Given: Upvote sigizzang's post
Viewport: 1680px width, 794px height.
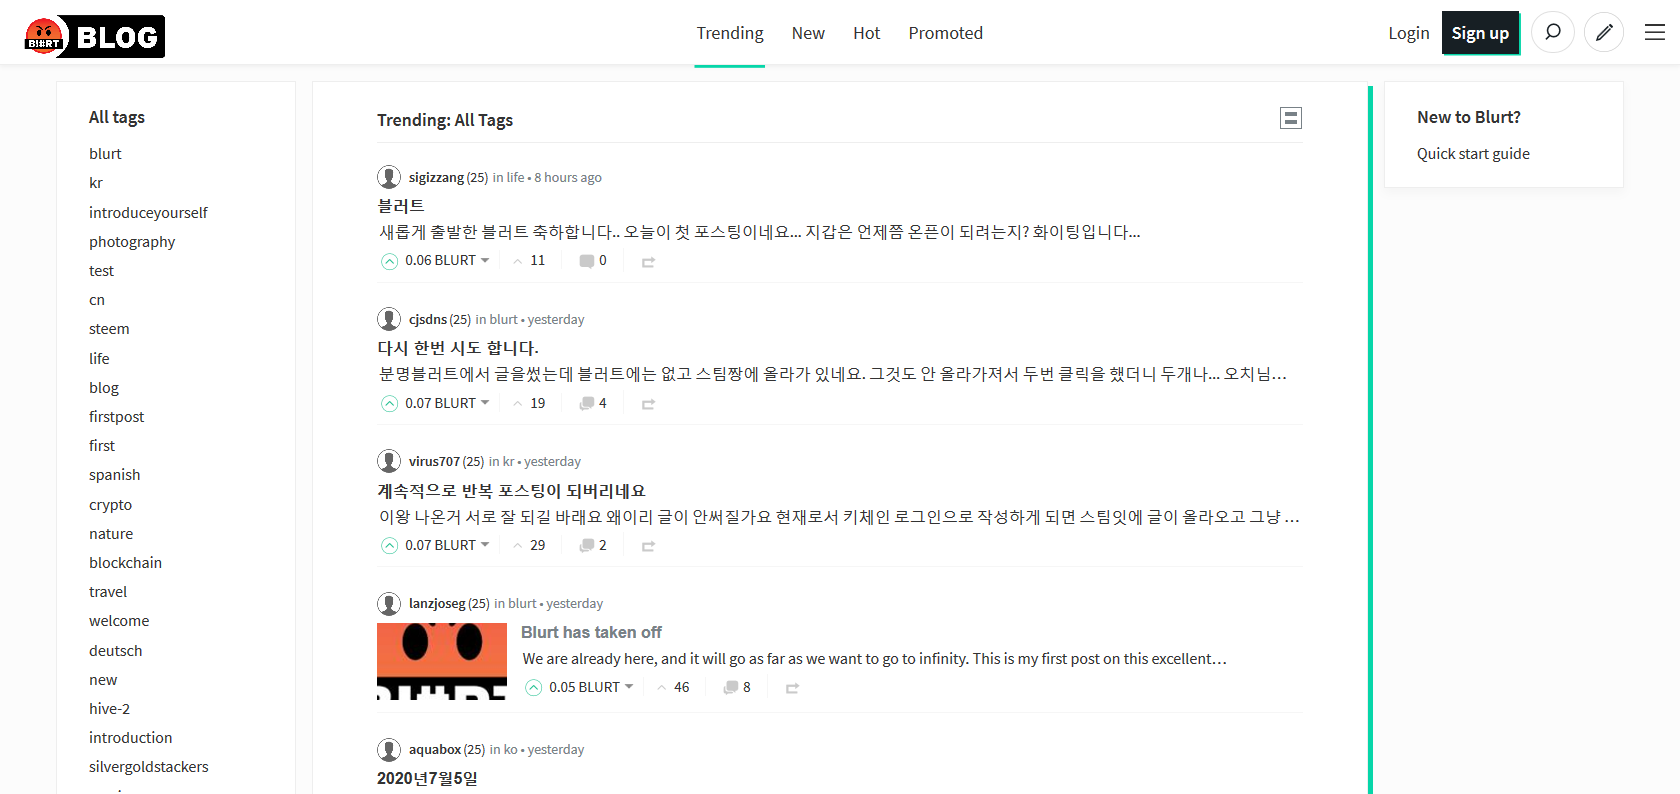Looking at the screenshot, I should [389, 261].
